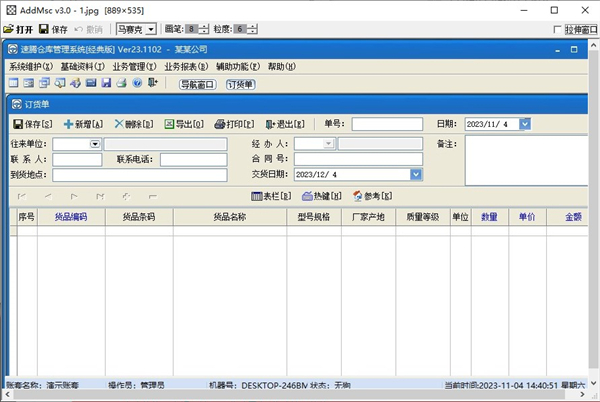Click the magnifier search toolbar icon
This screenshot has width=600, height=402.
pos(60,83)
